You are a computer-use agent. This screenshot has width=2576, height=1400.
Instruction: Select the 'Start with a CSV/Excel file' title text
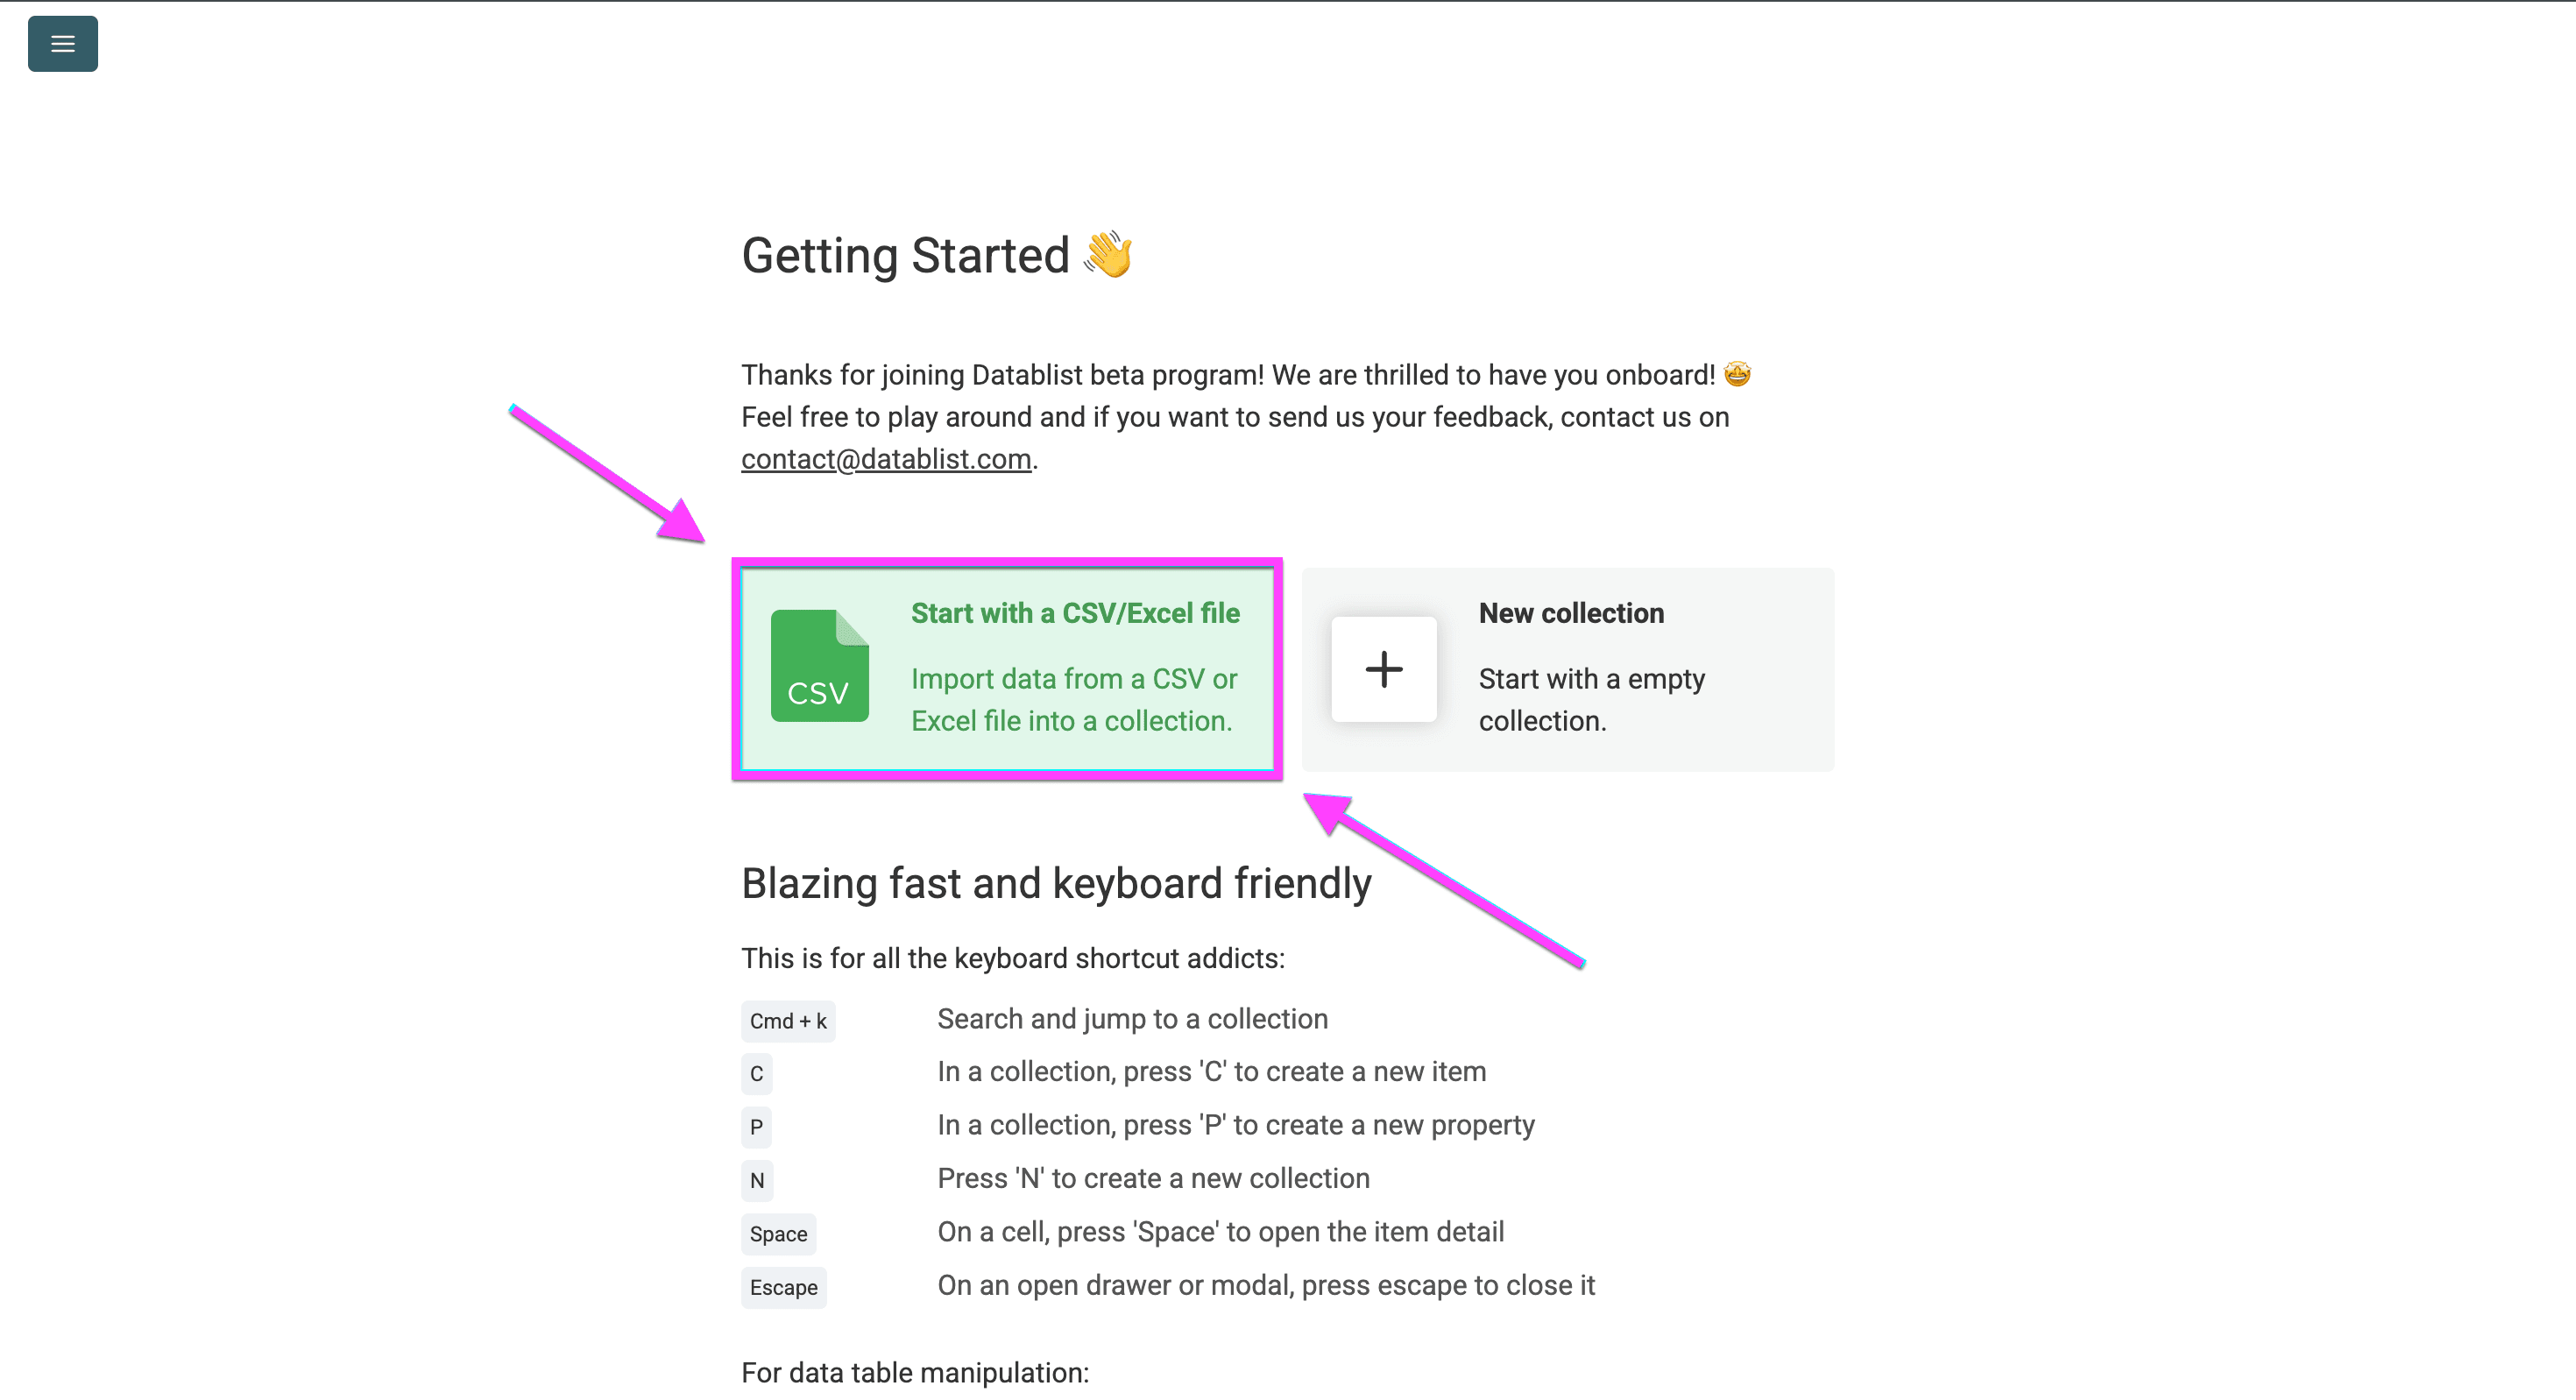tap(1075, 612)
